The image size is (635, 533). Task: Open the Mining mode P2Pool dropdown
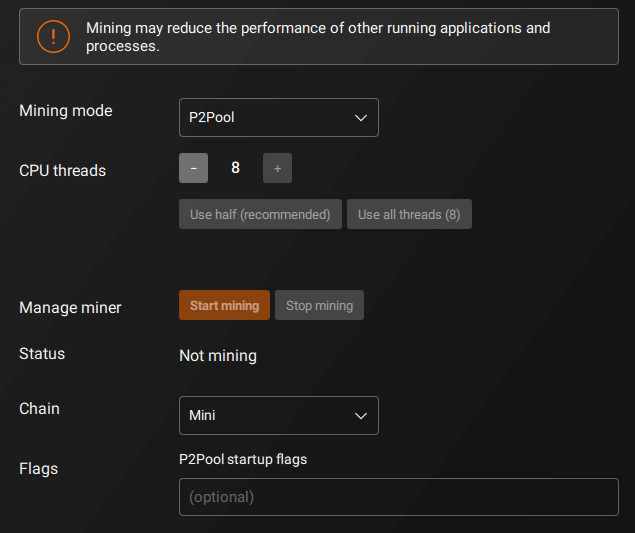pos(278,117)
